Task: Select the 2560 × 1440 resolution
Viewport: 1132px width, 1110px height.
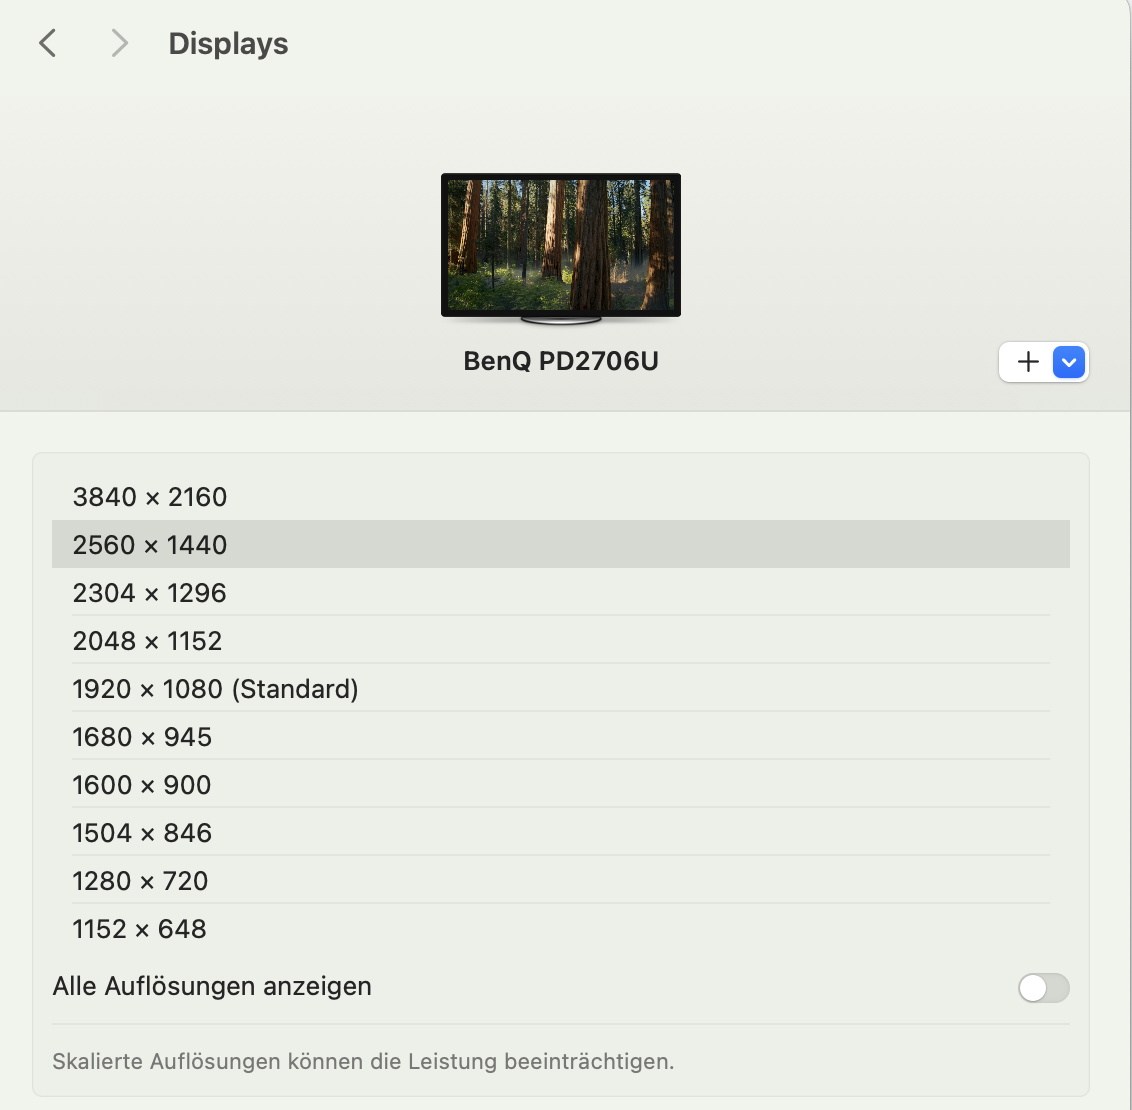Action: click(150, 545)
